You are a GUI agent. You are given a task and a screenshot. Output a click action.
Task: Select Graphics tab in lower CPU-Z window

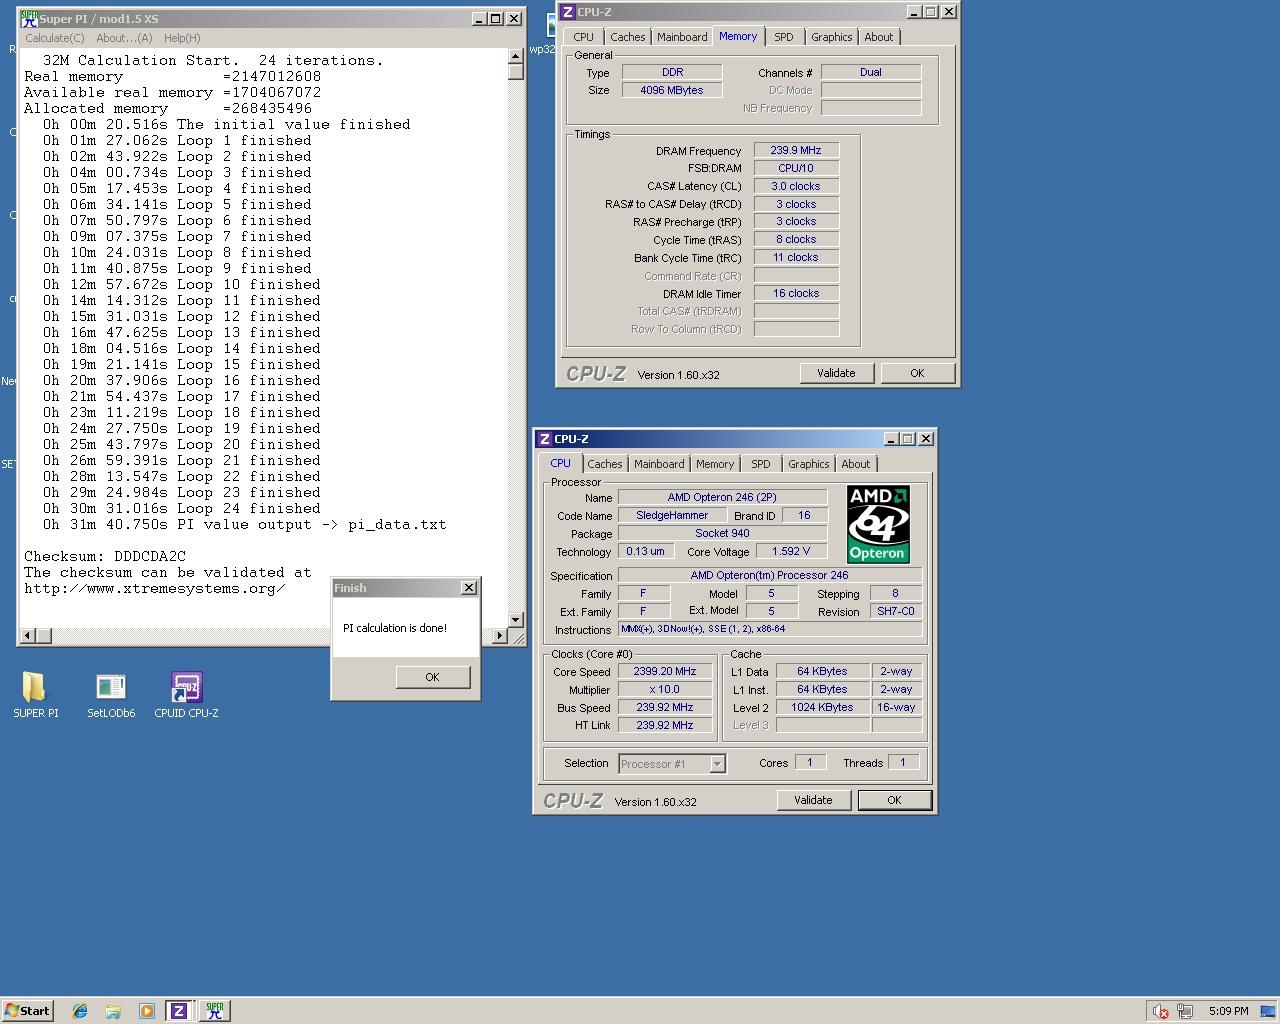pos(809,464)
